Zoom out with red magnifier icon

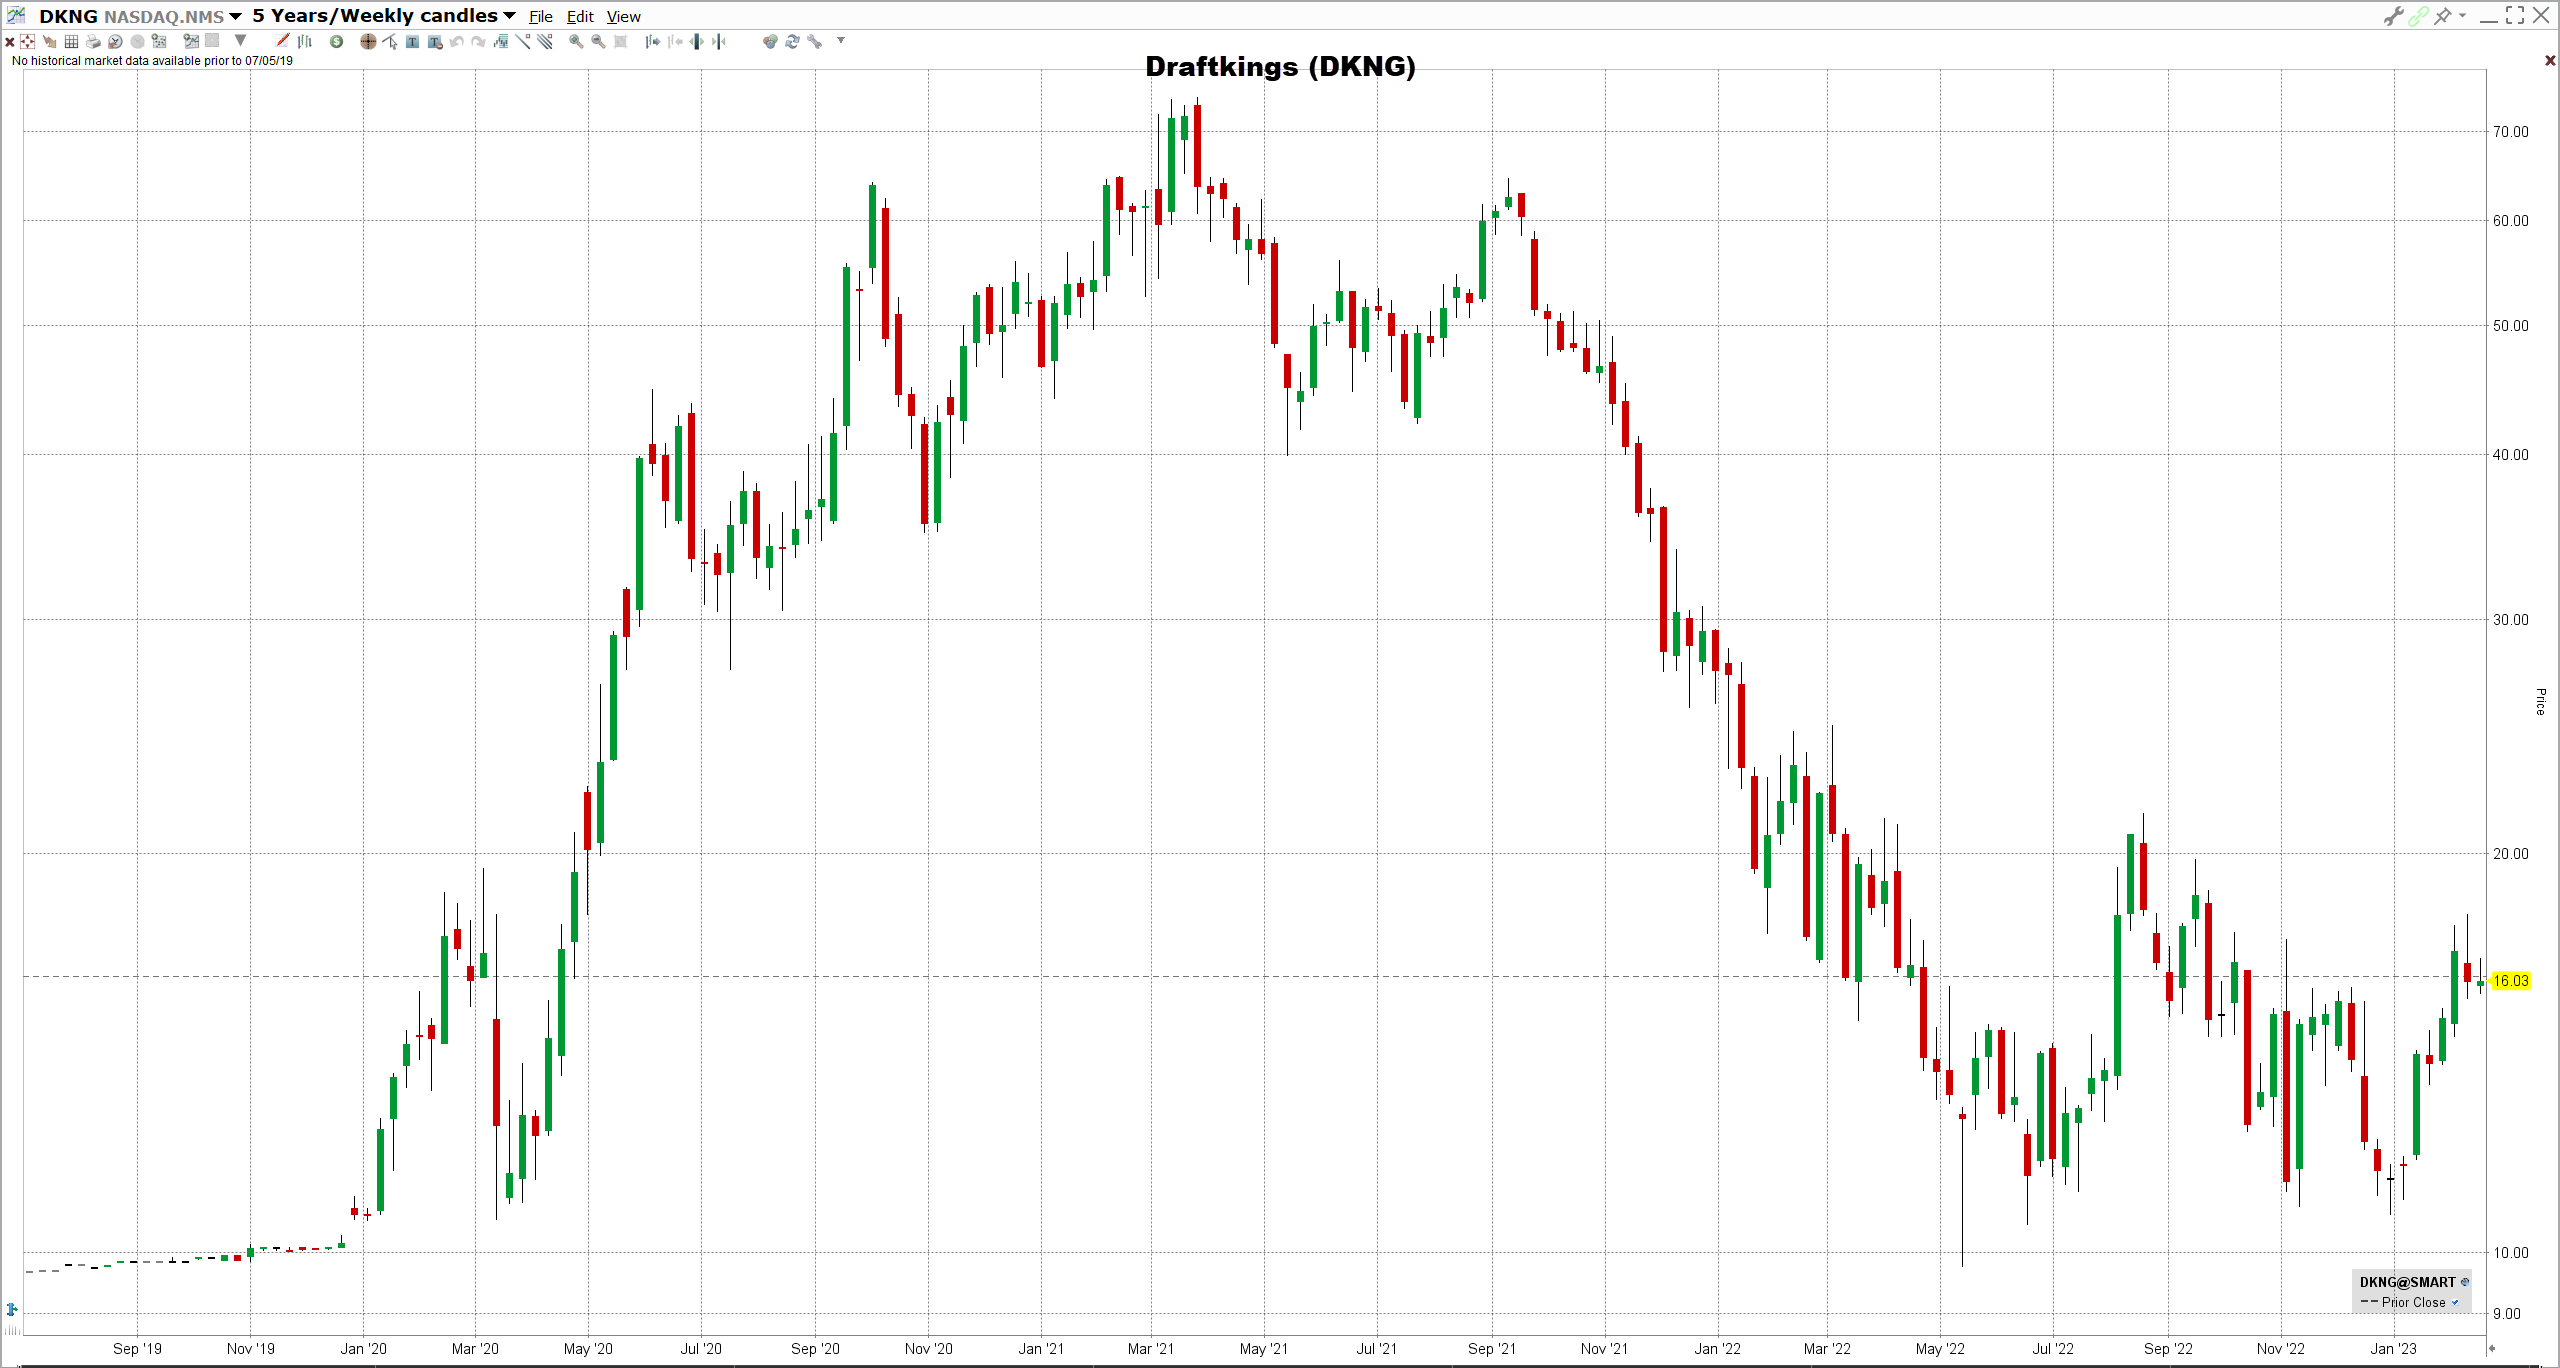click(598, 42)
